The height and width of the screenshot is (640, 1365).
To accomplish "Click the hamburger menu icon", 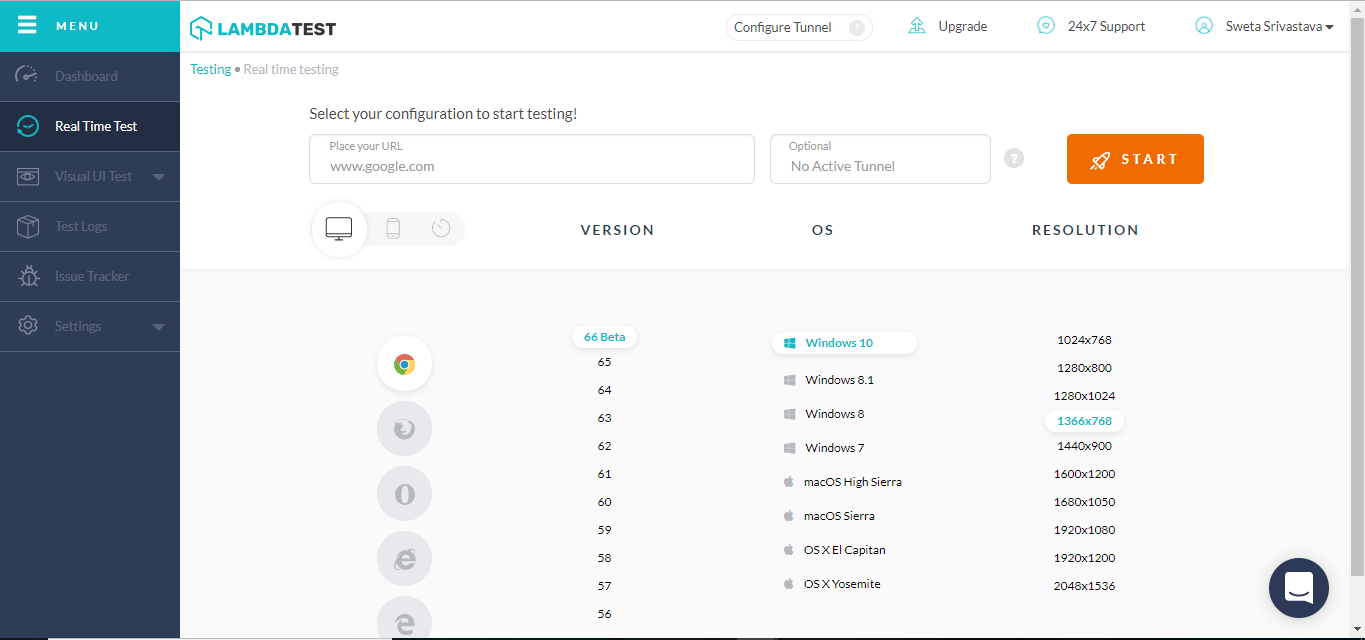I will [x=27, y=25].
